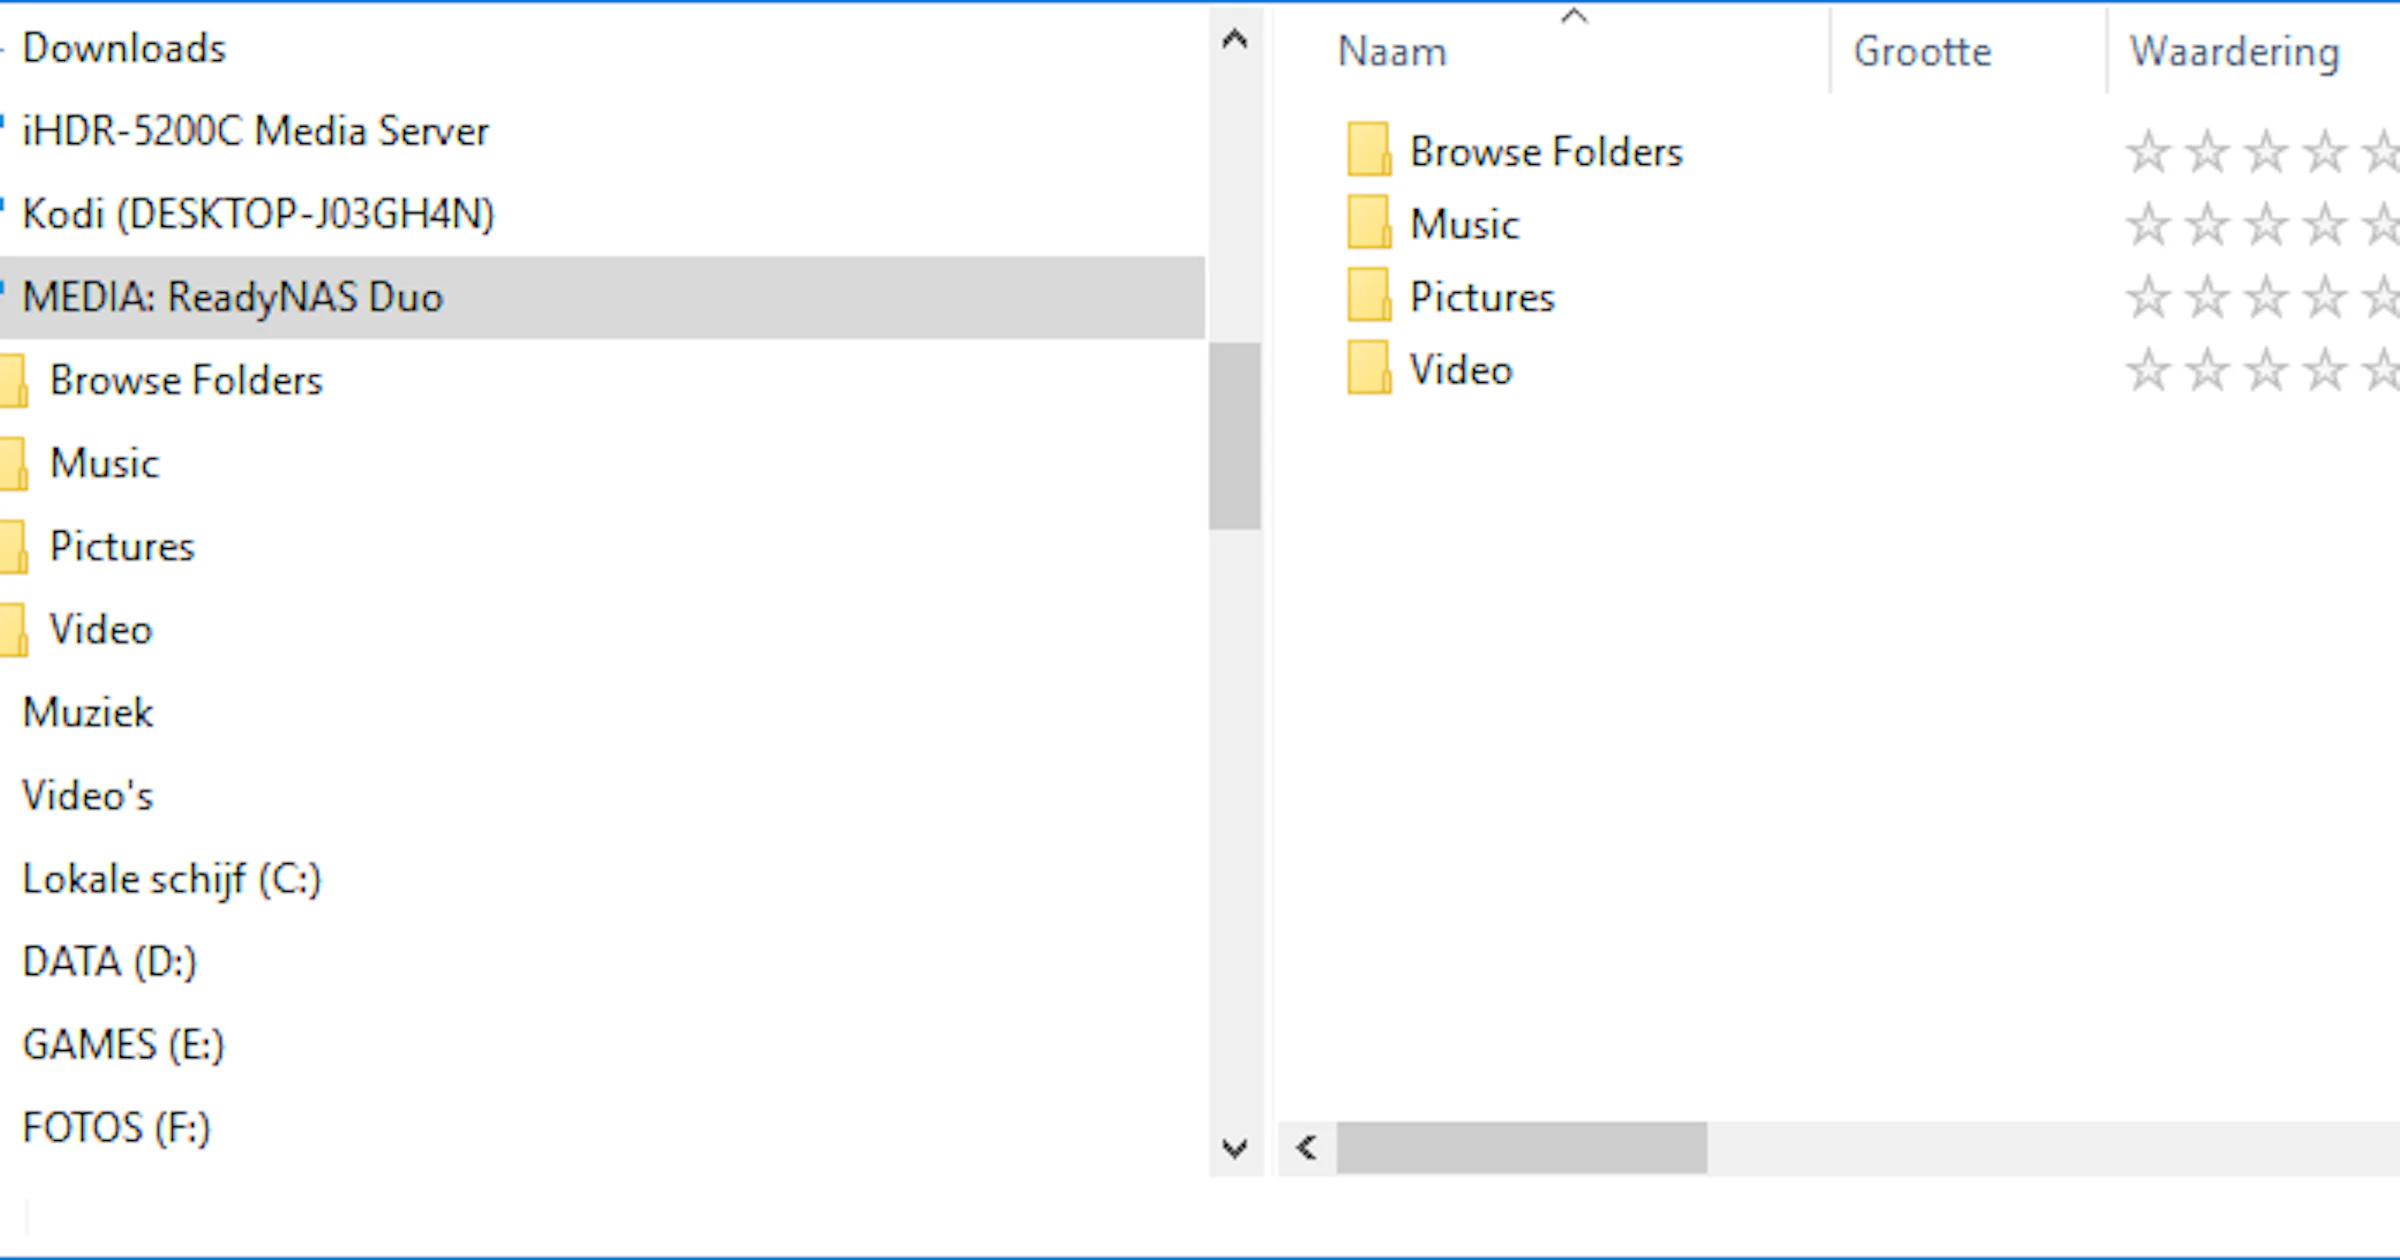Sort files by the Naam column header
The height and width of the screenshot is (1260, 2400).
tap(1392, 51)
